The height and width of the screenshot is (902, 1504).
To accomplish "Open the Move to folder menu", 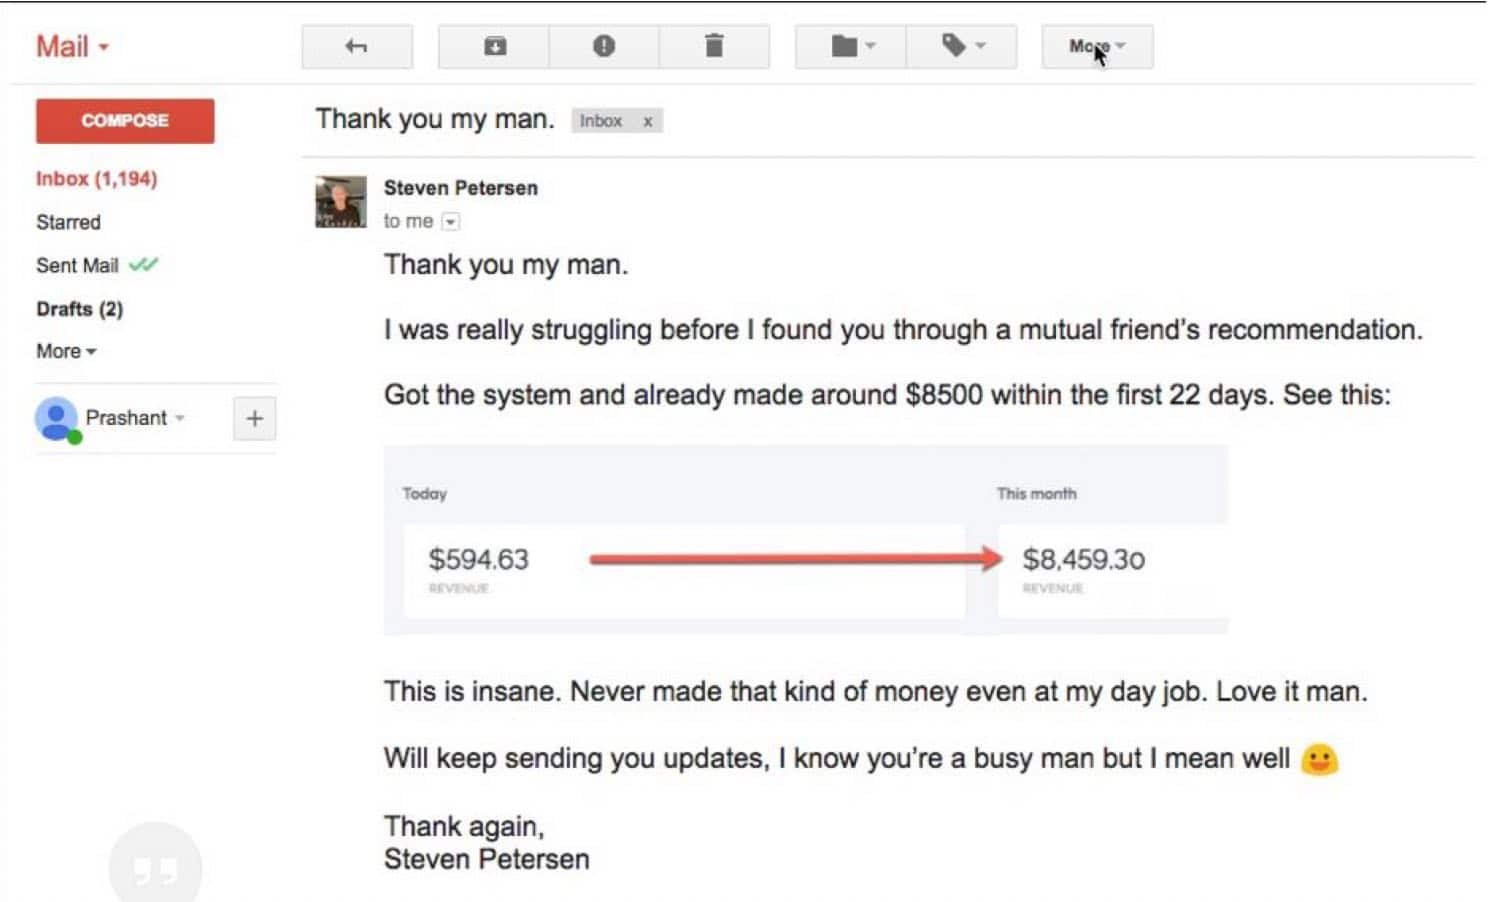I will coord(851,46).
